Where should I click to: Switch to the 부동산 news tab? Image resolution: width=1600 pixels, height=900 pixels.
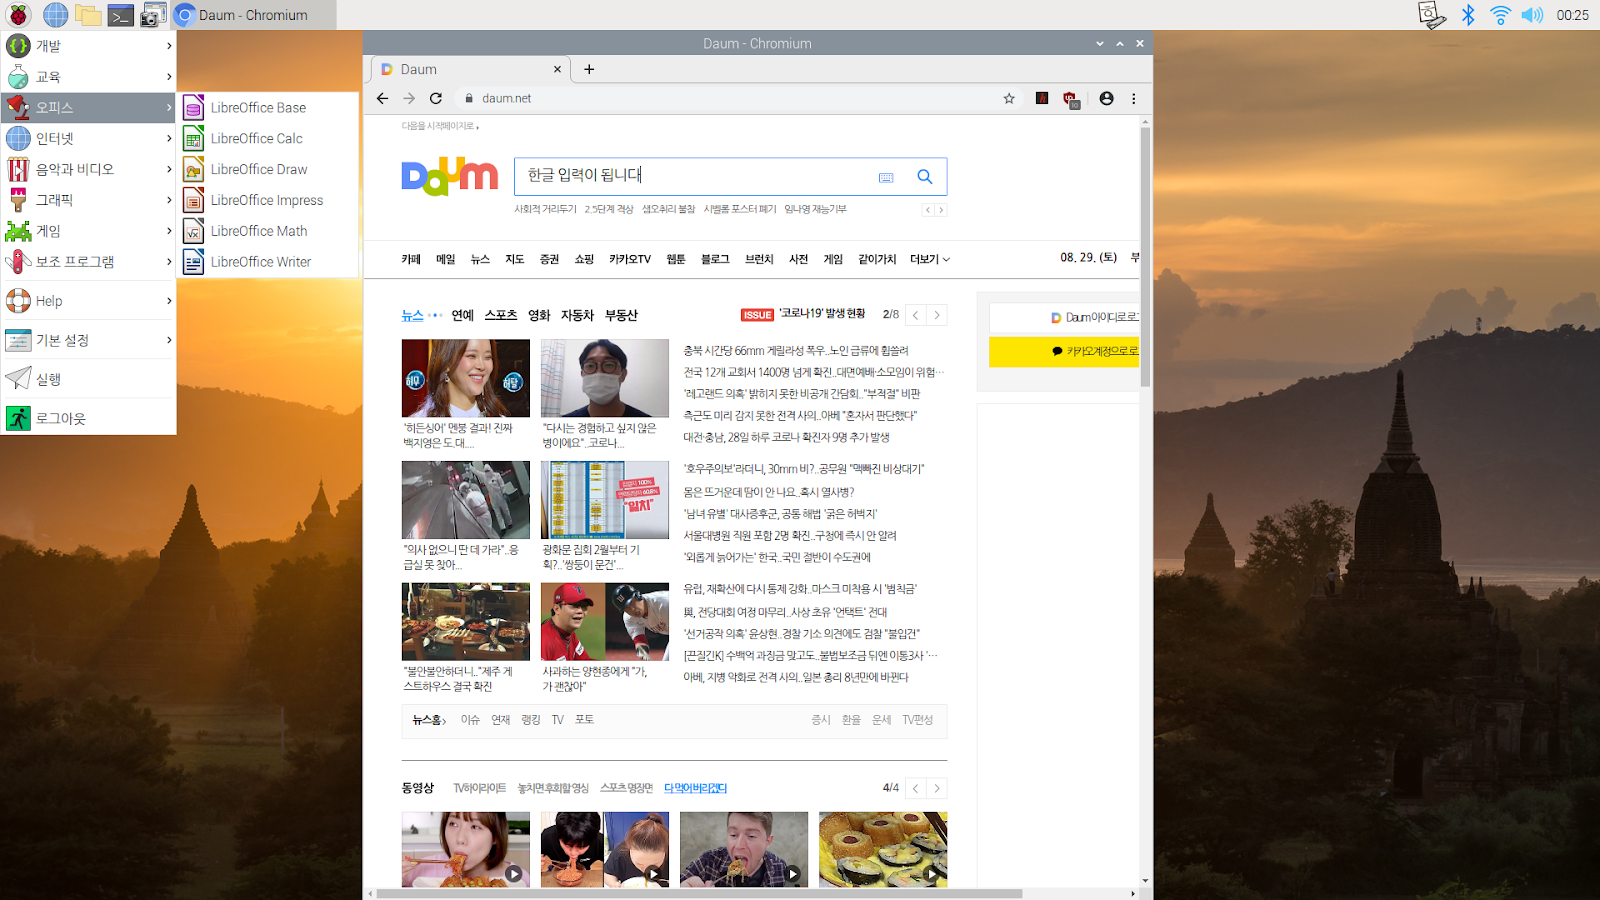(x=621, y=315)
